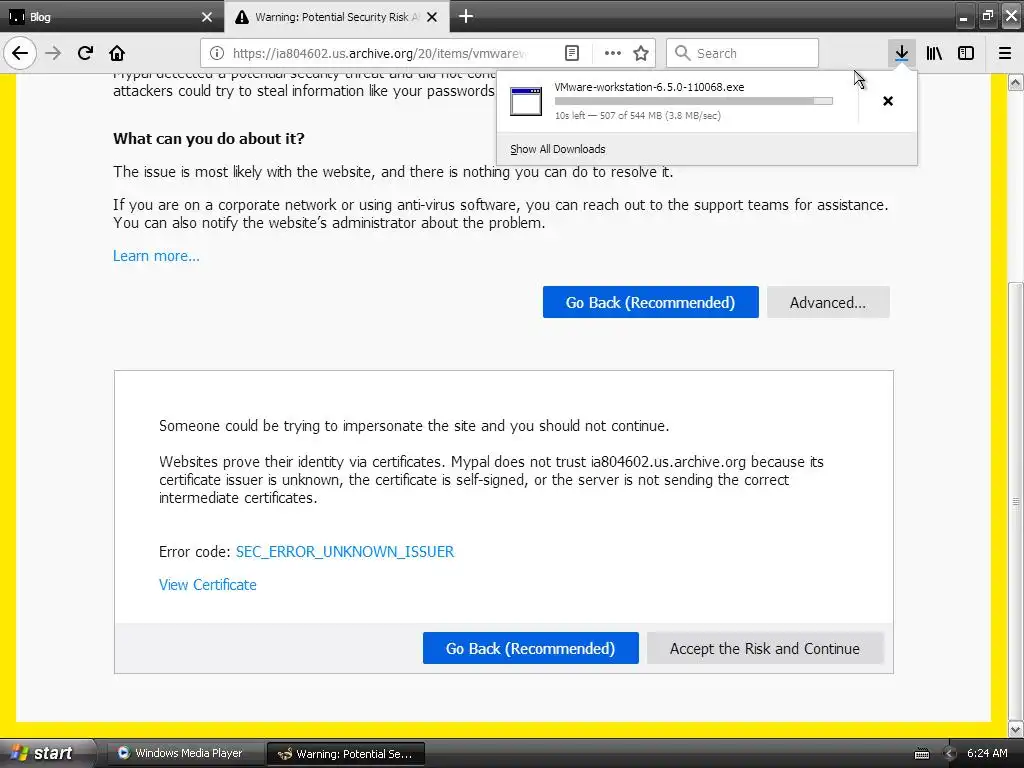Click the vertical scrollbar thumb
Viewport: 1024px width, 768px height.
click(x=1016, y=501)
